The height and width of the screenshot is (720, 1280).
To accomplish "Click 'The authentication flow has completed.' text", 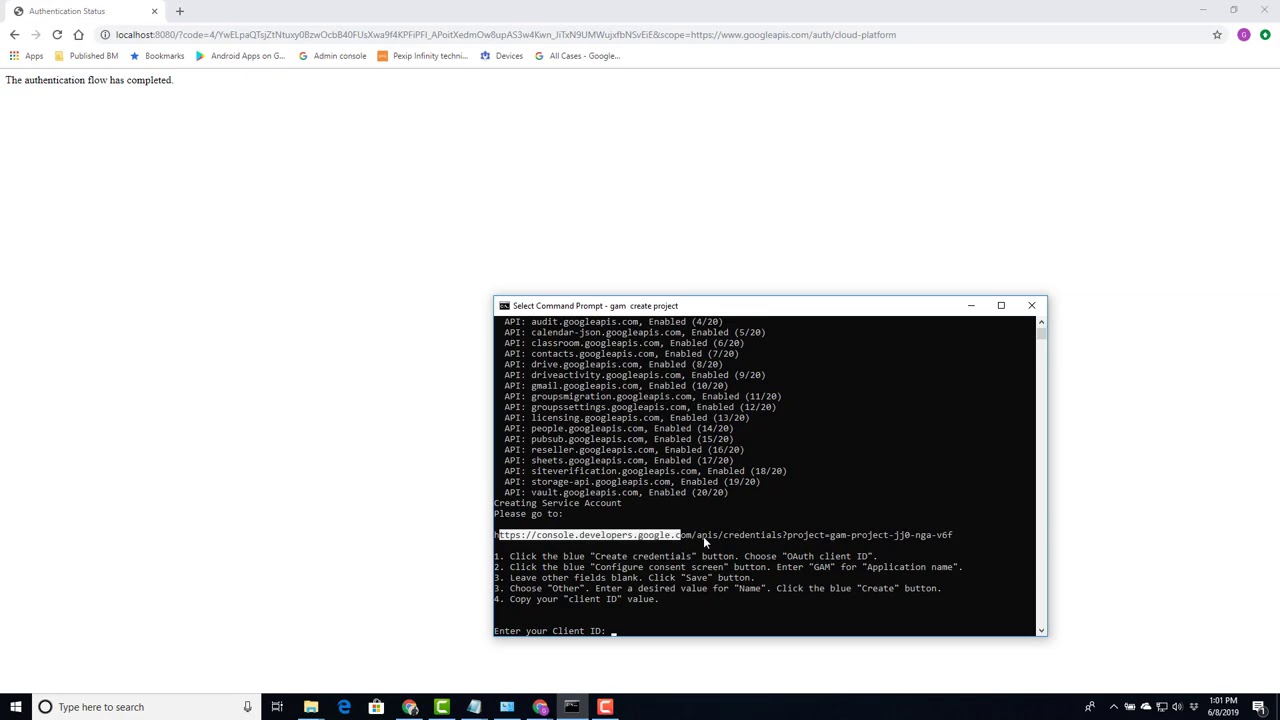I will pyautogui.click(x=89, y=80).
